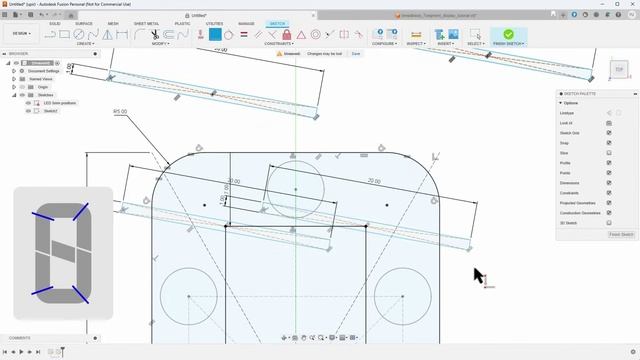Toggle the Dimensions checkbox

point(609,183)
